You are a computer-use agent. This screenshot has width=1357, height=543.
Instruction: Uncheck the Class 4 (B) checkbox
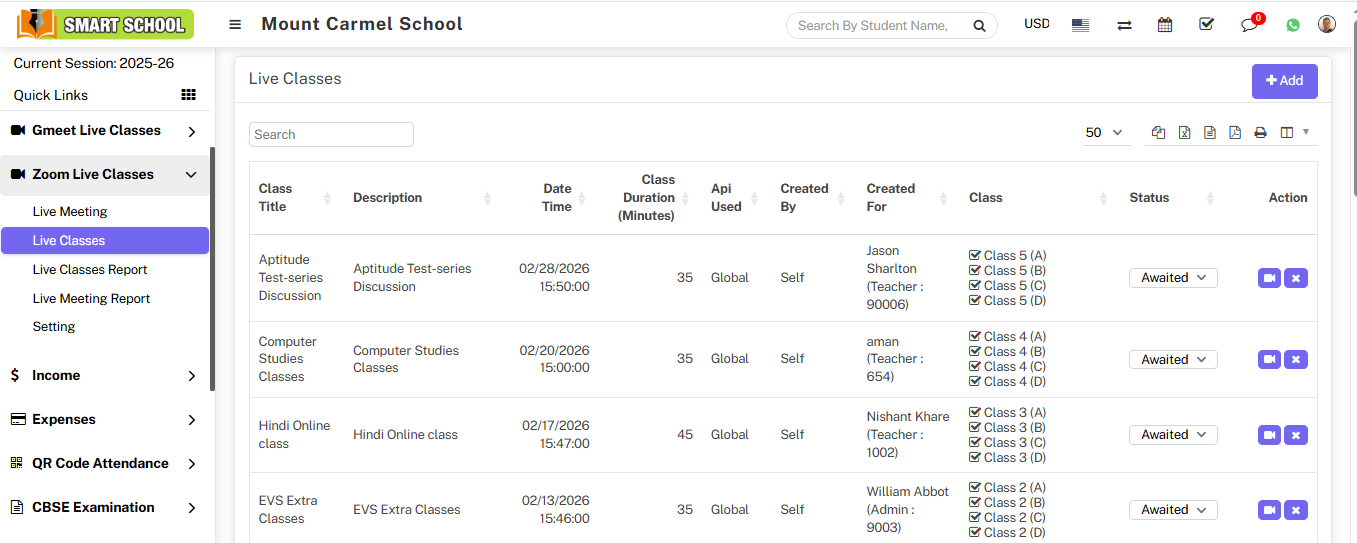pyautogui.click(x=975, y=352)
